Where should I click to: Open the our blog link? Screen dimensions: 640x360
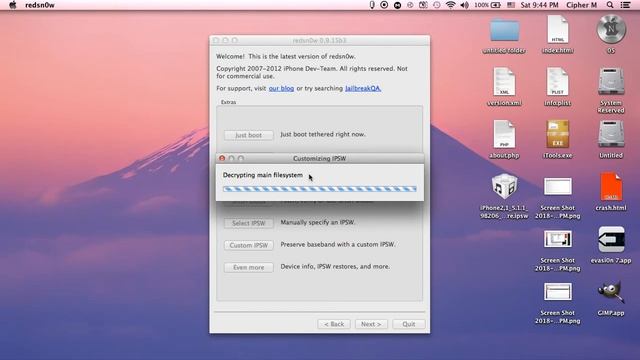281,88
